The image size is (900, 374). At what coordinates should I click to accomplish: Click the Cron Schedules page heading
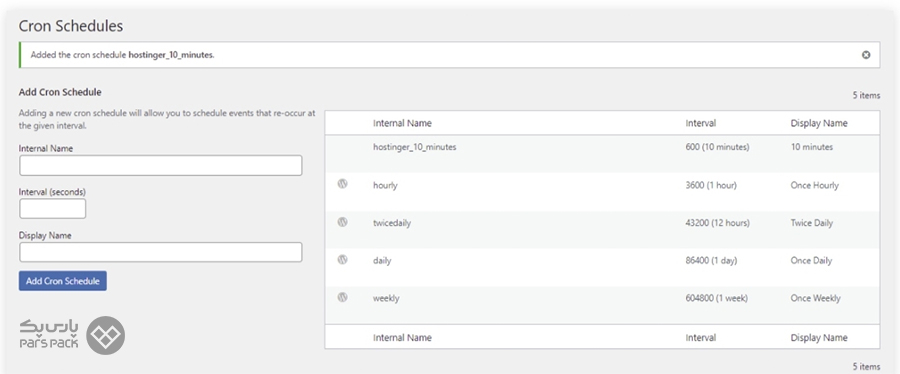pos(71,26)
